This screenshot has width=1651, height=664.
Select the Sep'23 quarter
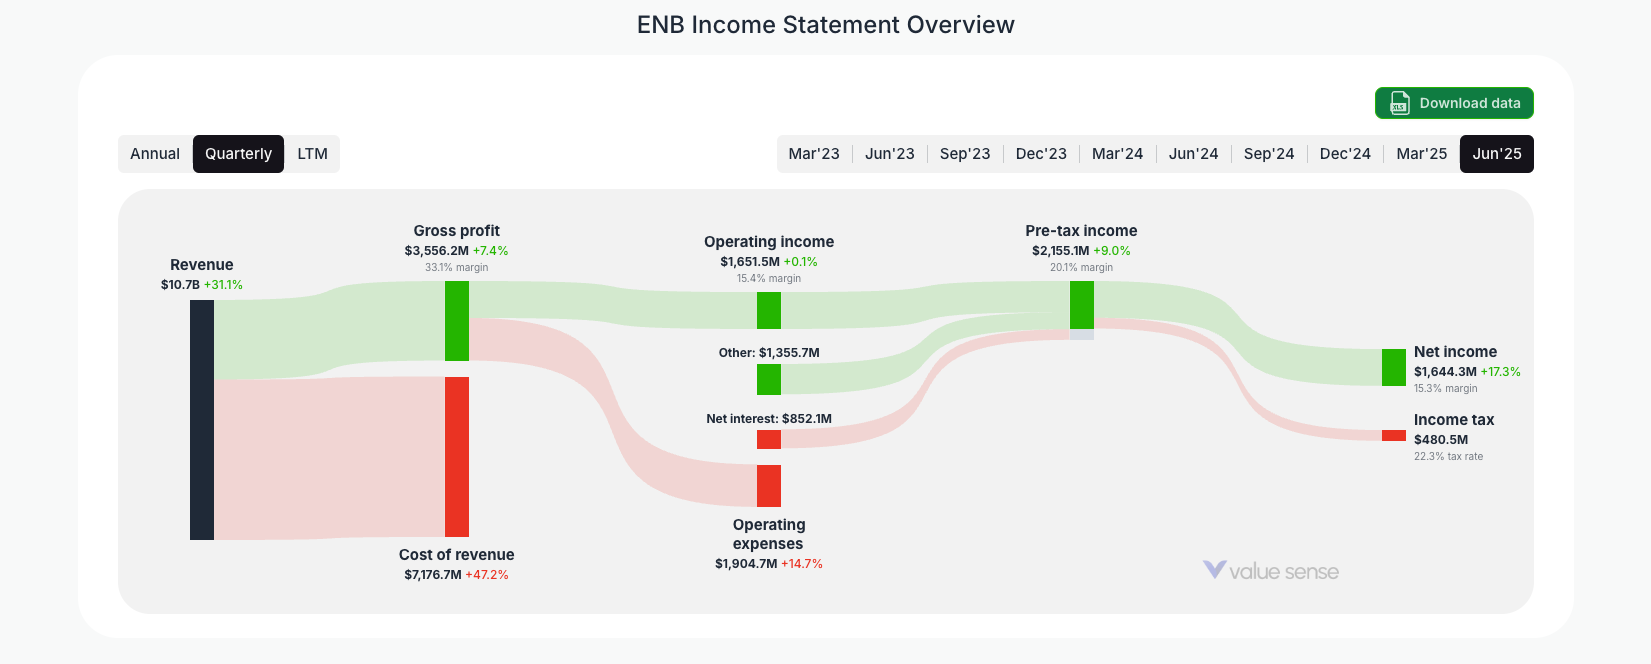(x=965, y=154)
